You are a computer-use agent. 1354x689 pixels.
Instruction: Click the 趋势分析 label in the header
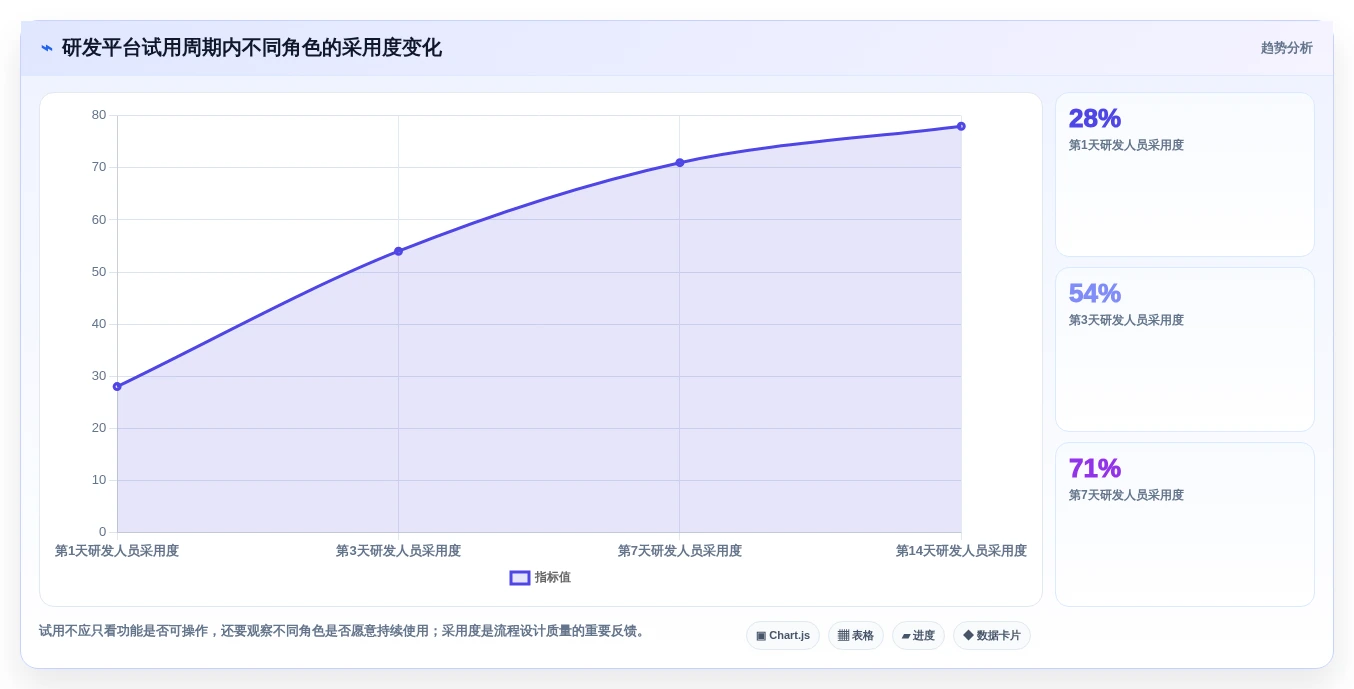(1286, 48)
